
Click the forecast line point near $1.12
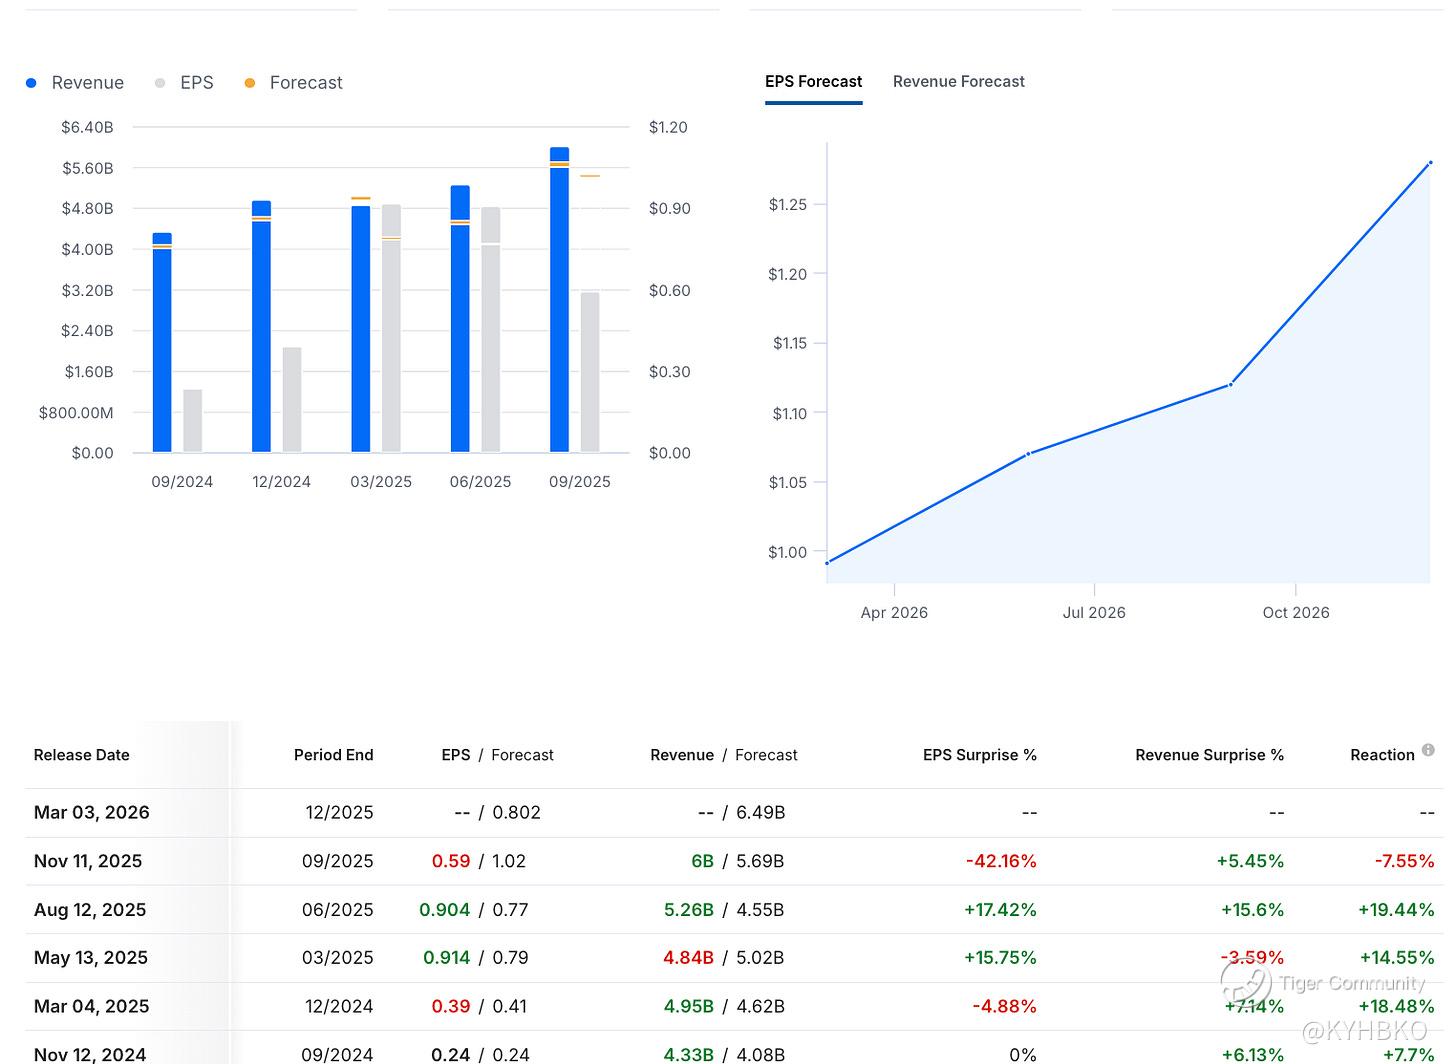point(1230,384)
